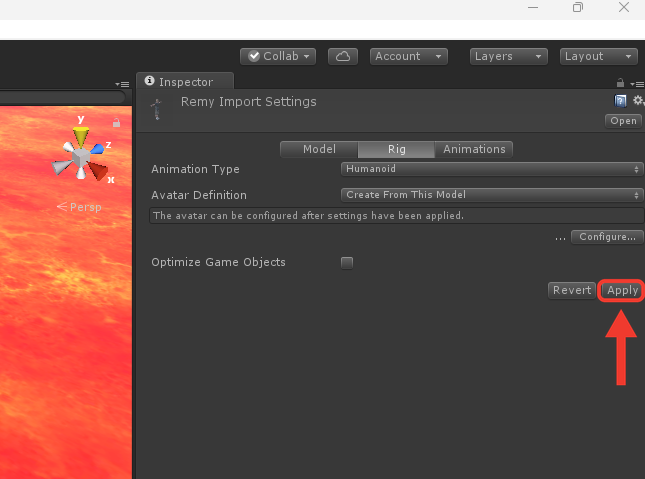Open the Account dropdown
The width and height of the screenshot is (645, 479).
point(408,56)
